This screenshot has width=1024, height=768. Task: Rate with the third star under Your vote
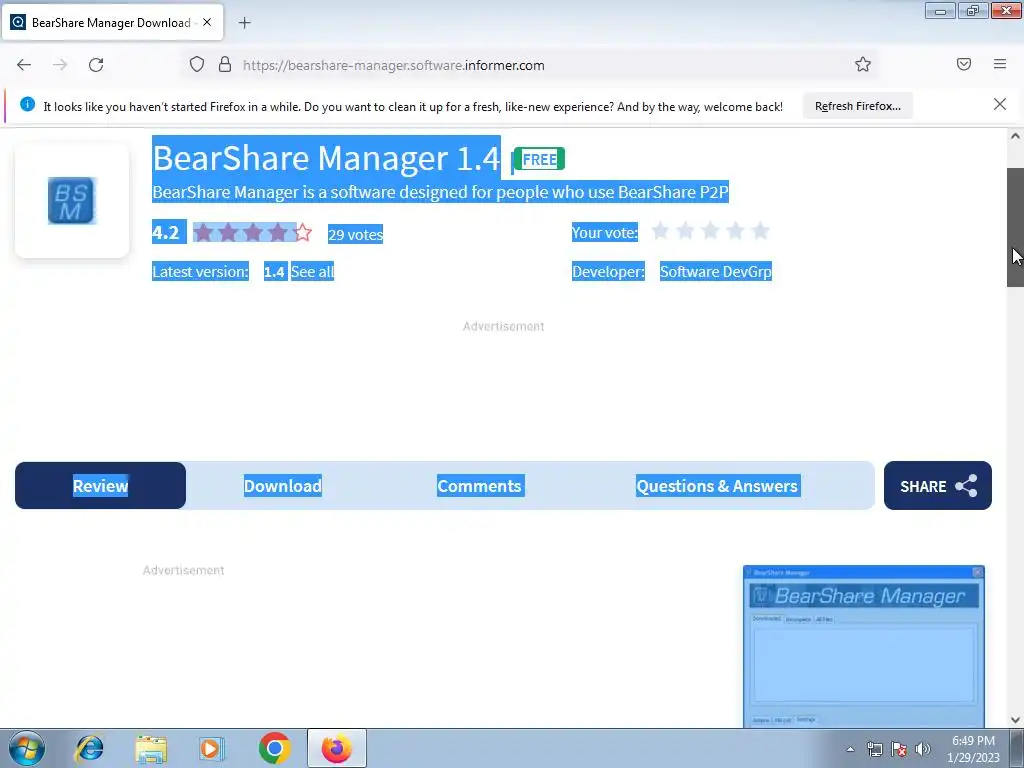711,231
